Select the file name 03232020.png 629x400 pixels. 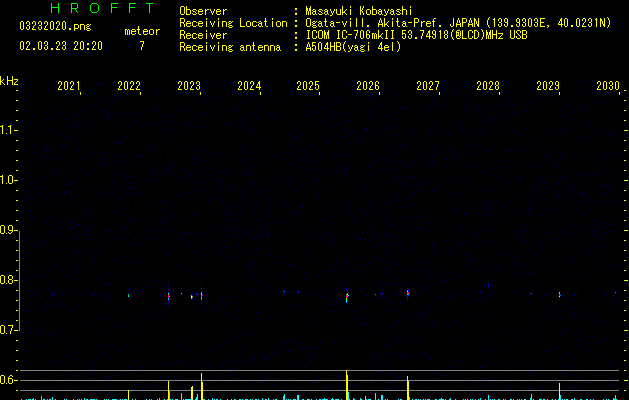point(55,26)
